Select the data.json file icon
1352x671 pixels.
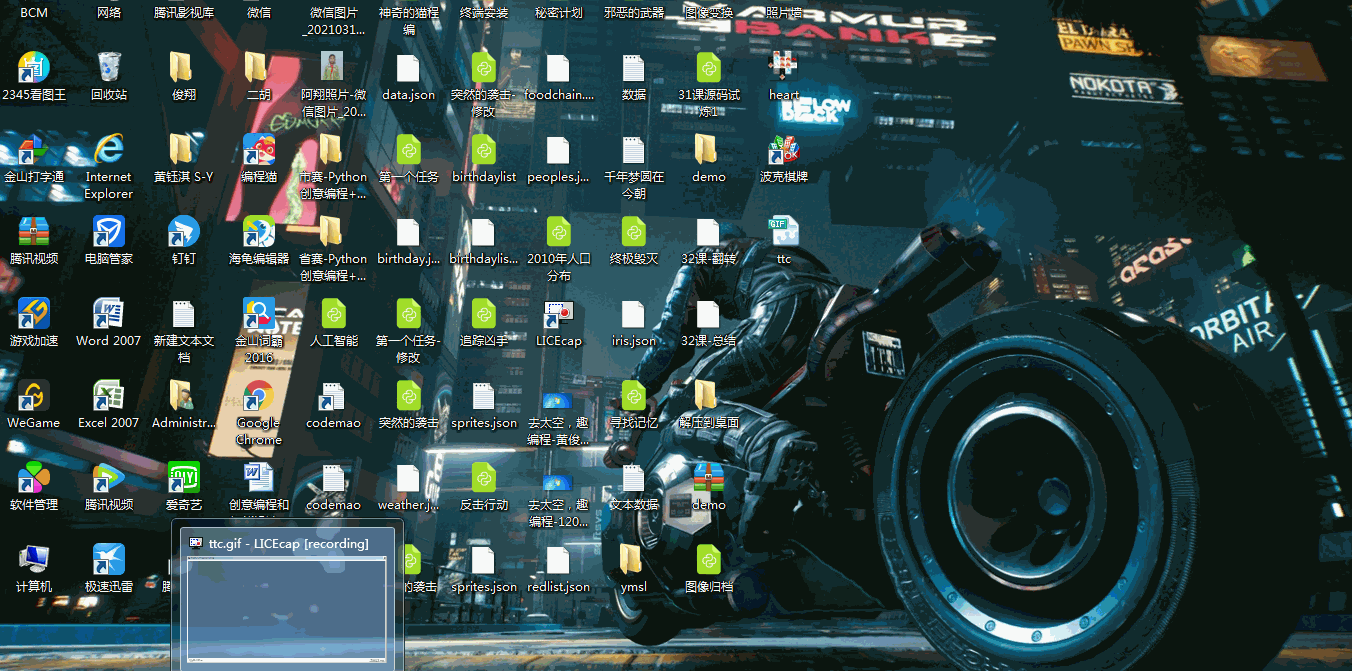tap(409, 68)
